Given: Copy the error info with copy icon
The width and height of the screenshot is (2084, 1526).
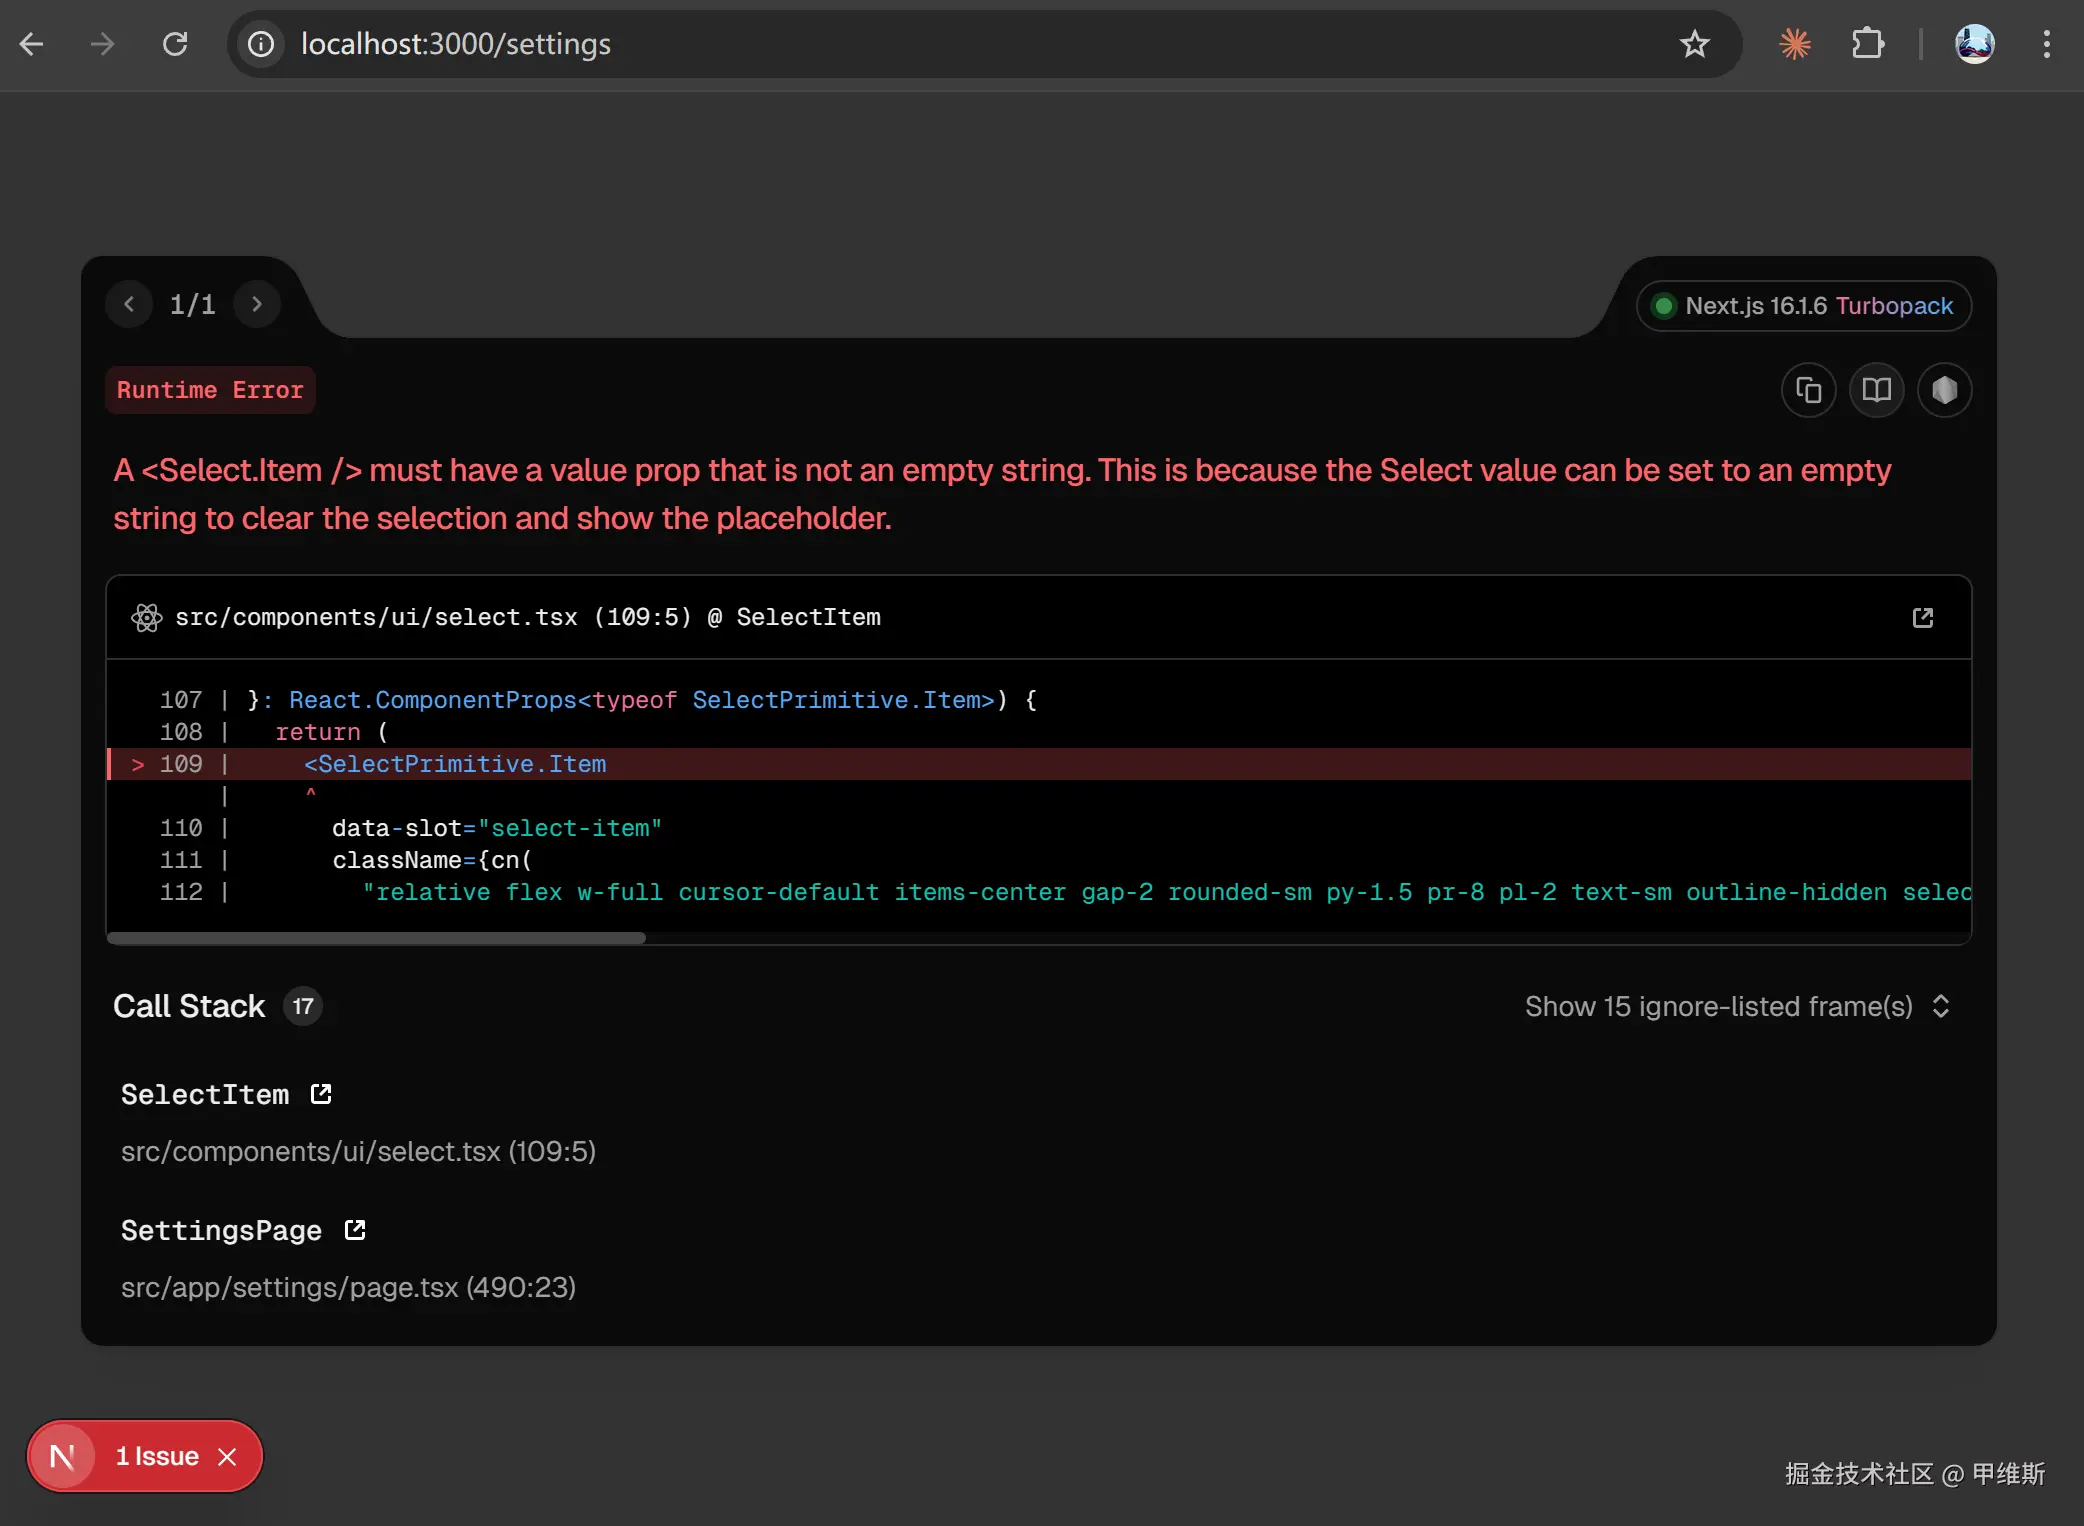Looking at the screenshot, I should point(1808,390).
